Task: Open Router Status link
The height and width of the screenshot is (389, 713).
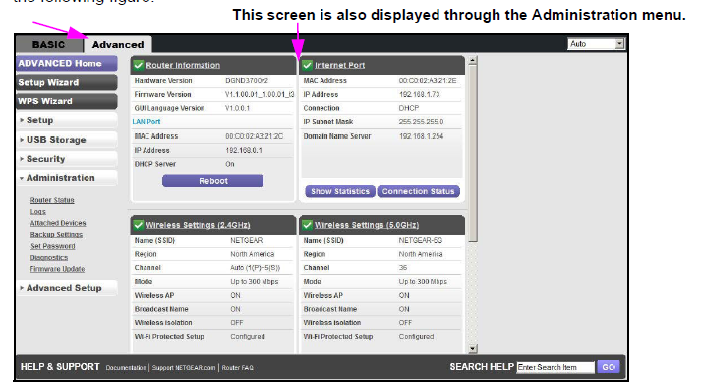Action: pos(52,200)
